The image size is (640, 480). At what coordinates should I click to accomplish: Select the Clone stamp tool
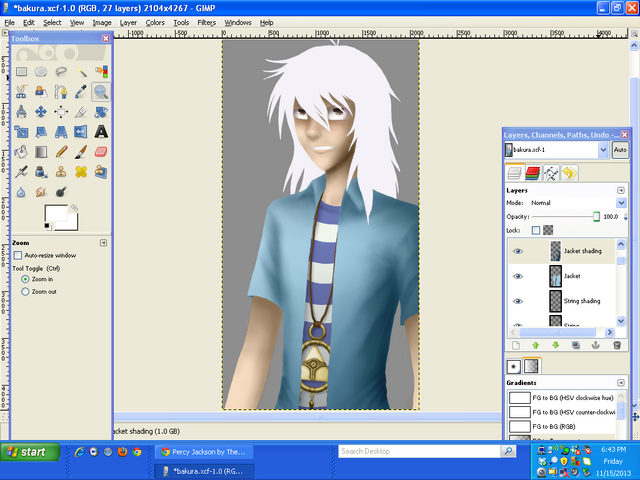(x=61, y=172)
